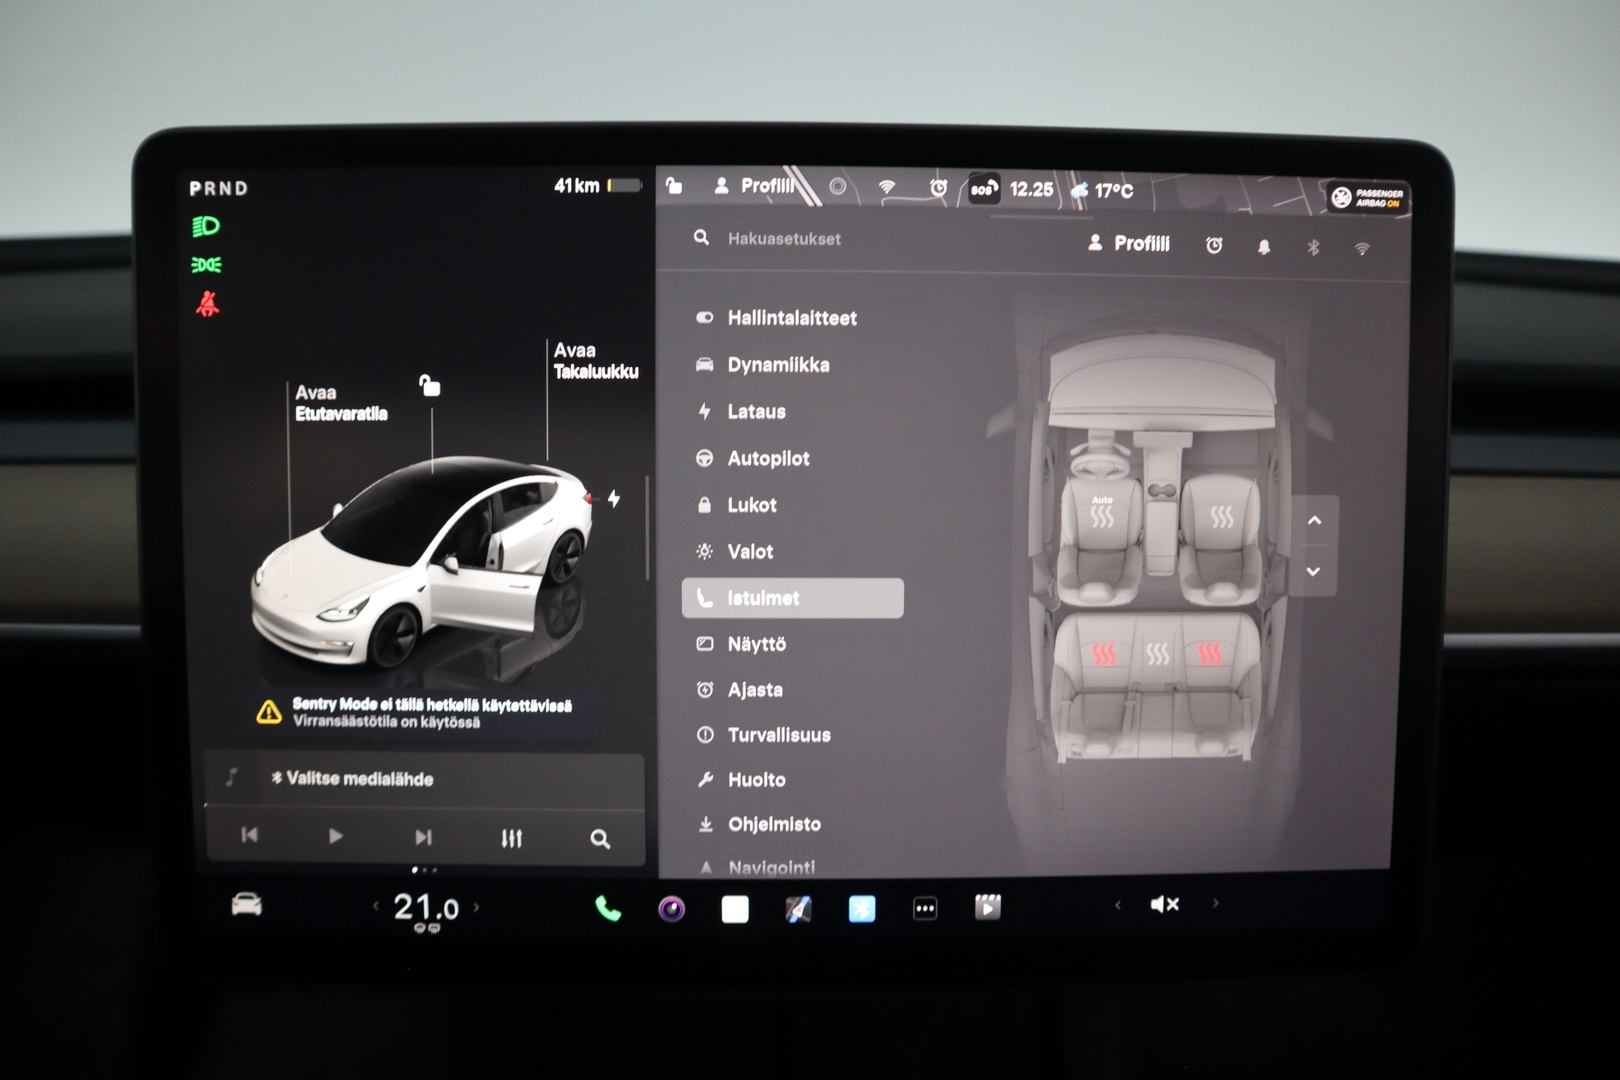Toggle the driver seat heater set to Auto
The image size is (1620, 1080).
[x=1101, y=512]
